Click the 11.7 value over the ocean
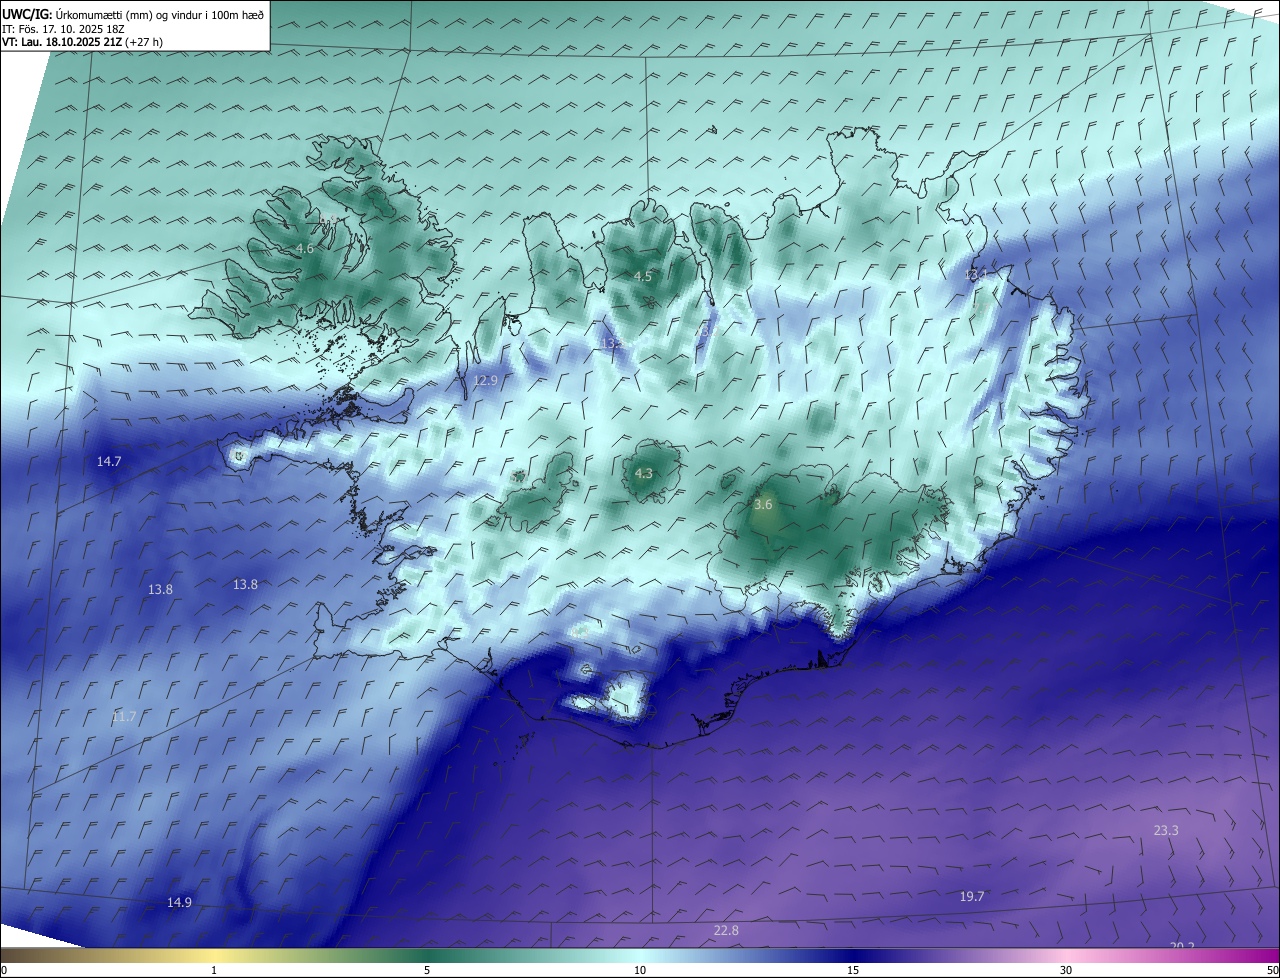This screenshot has width=1280, height=978. (124, 716)
